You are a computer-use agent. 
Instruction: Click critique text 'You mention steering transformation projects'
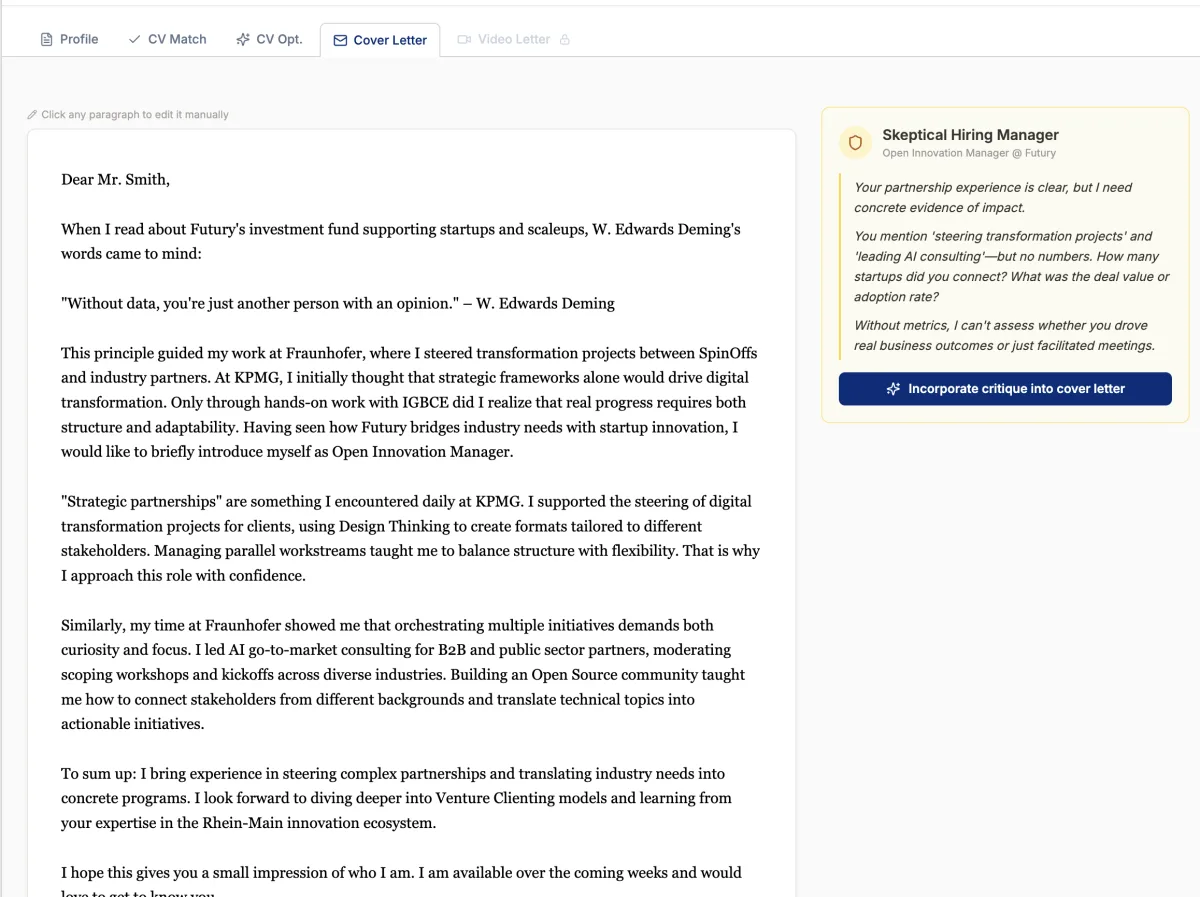1011,266
